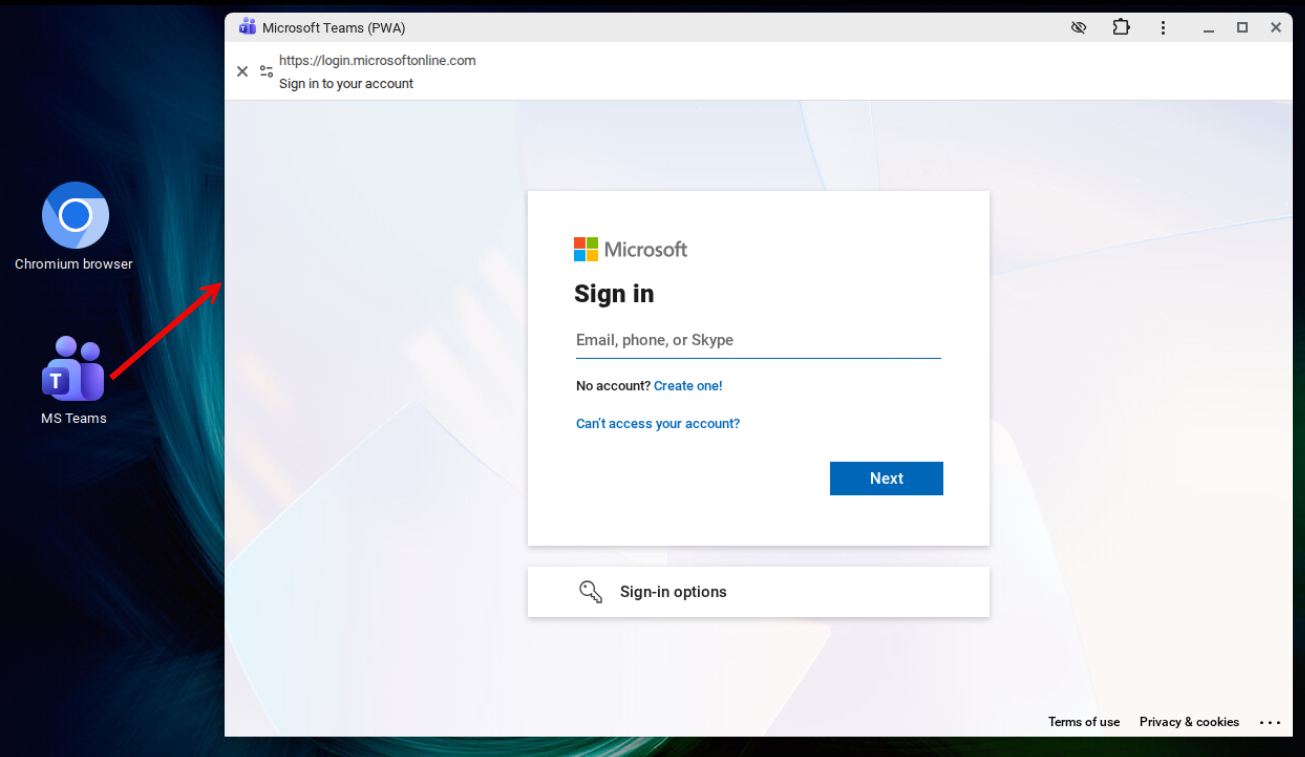Click the login.microsoftonline.com URL text
Viewport: 1305px width, 757px height.
pyautogui.click(x=377, y=60)
